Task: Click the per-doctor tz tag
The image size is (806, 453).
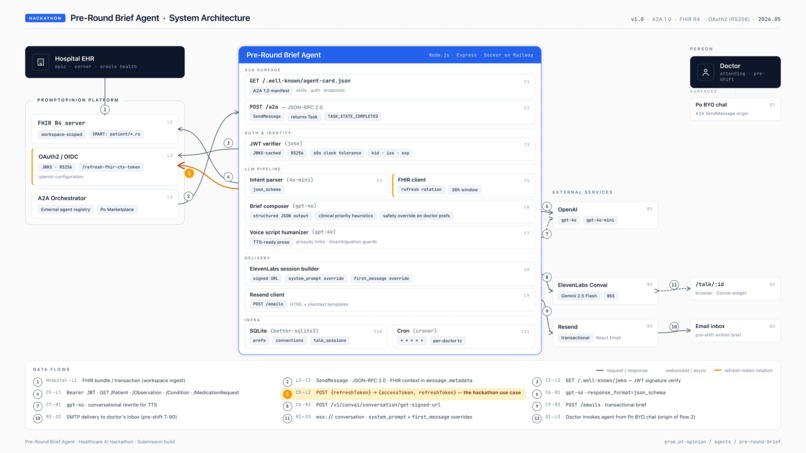Action: tap(447, 341)
